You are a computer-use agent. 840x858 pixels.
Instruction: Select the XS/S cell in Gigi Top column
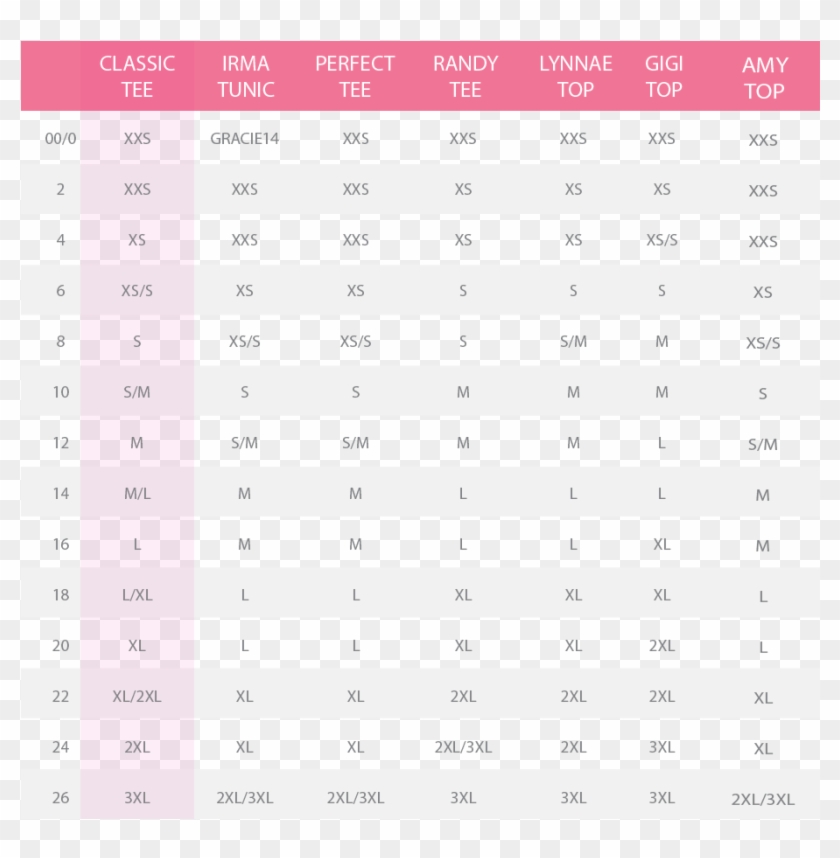pyautogui.click(x=661, y=240)
